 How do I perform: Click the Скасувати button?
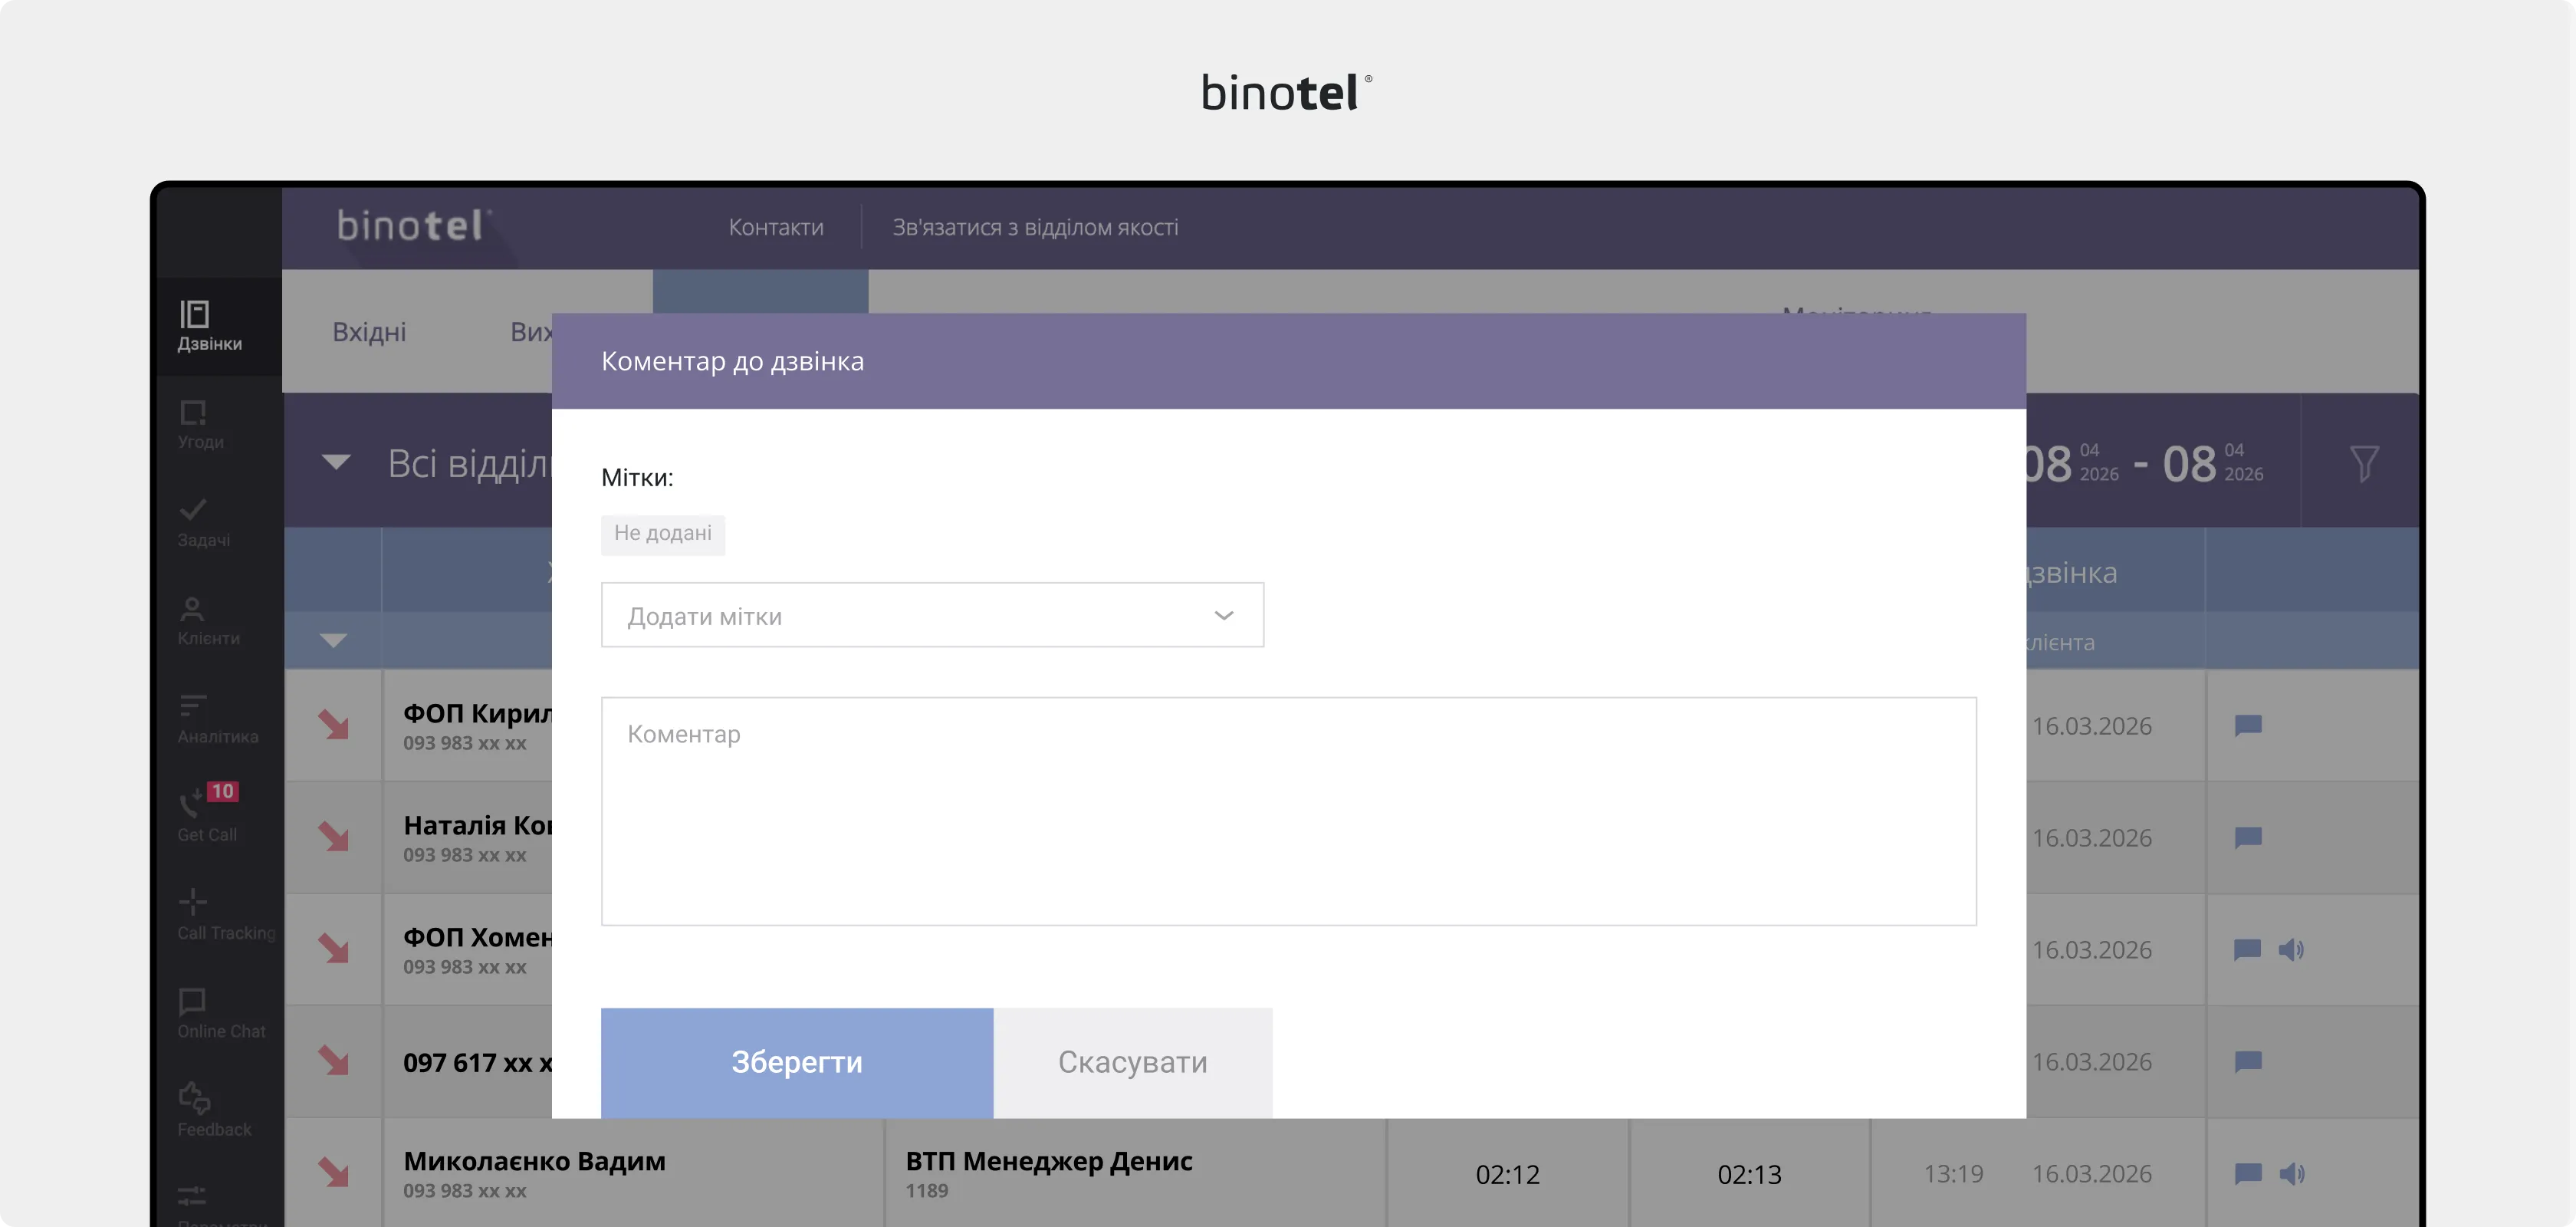(x=1132, y=1062)
